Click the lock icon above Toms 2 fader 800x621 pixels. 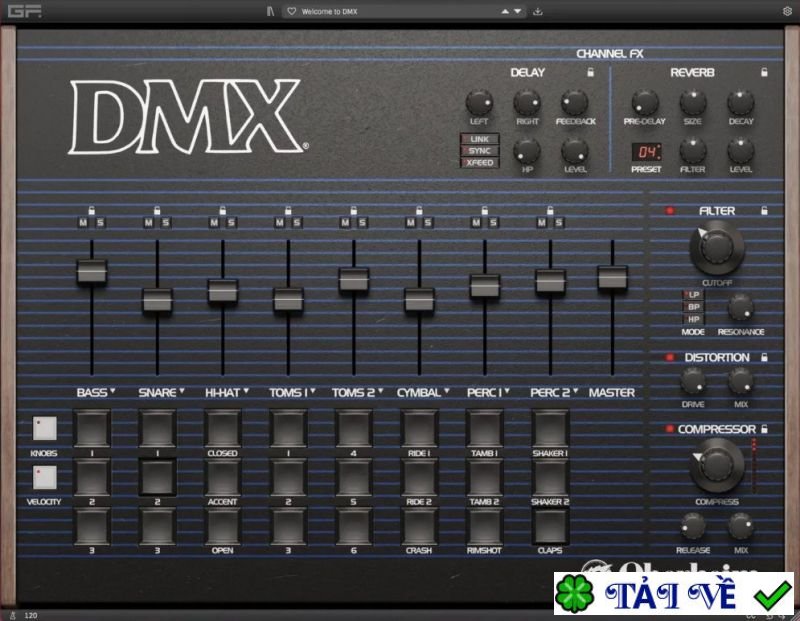(354, 210)
